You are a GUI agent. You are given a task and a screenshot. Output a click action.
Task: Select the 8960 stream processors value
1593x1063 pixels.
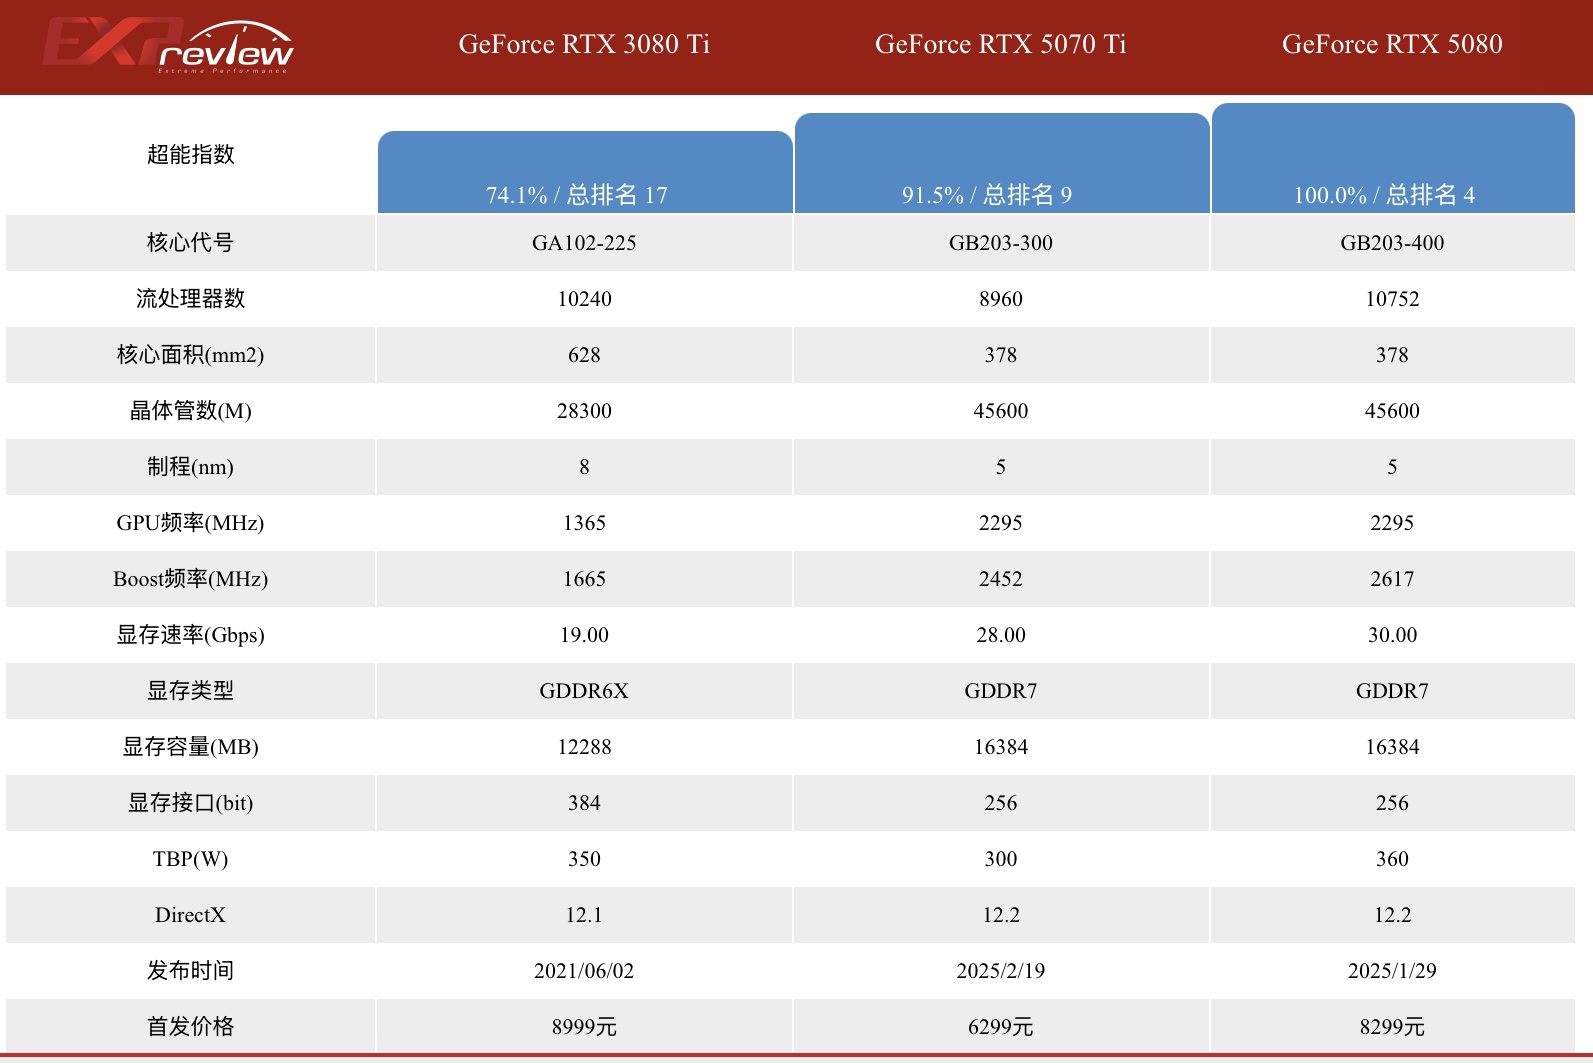click(1001, 299)
